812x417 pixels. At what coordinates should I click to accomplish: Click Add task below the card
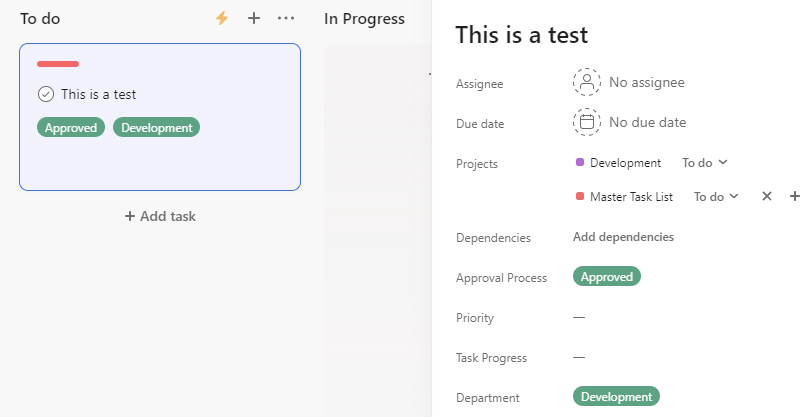pos(160,216)
